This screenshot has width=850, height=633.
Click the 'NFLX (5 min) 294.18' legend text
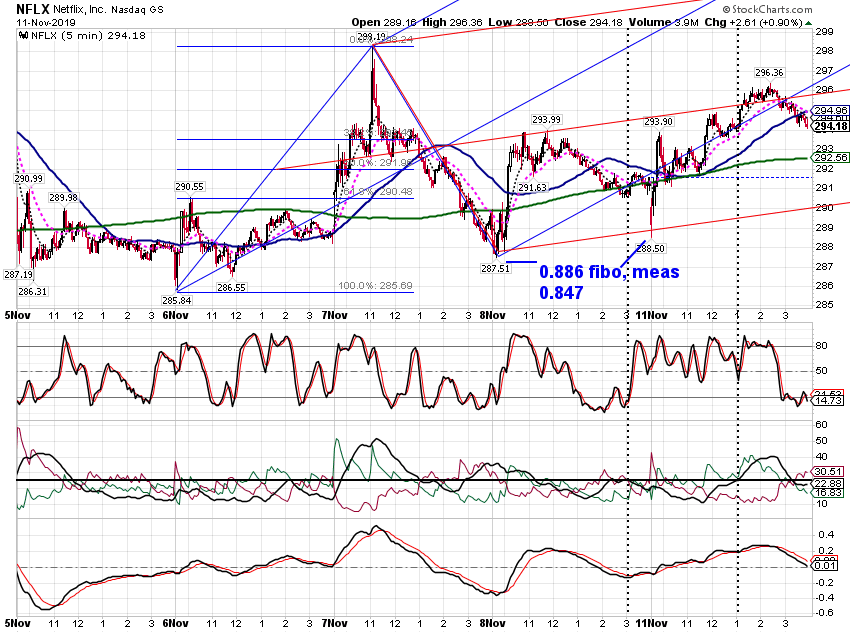(88, 36)
